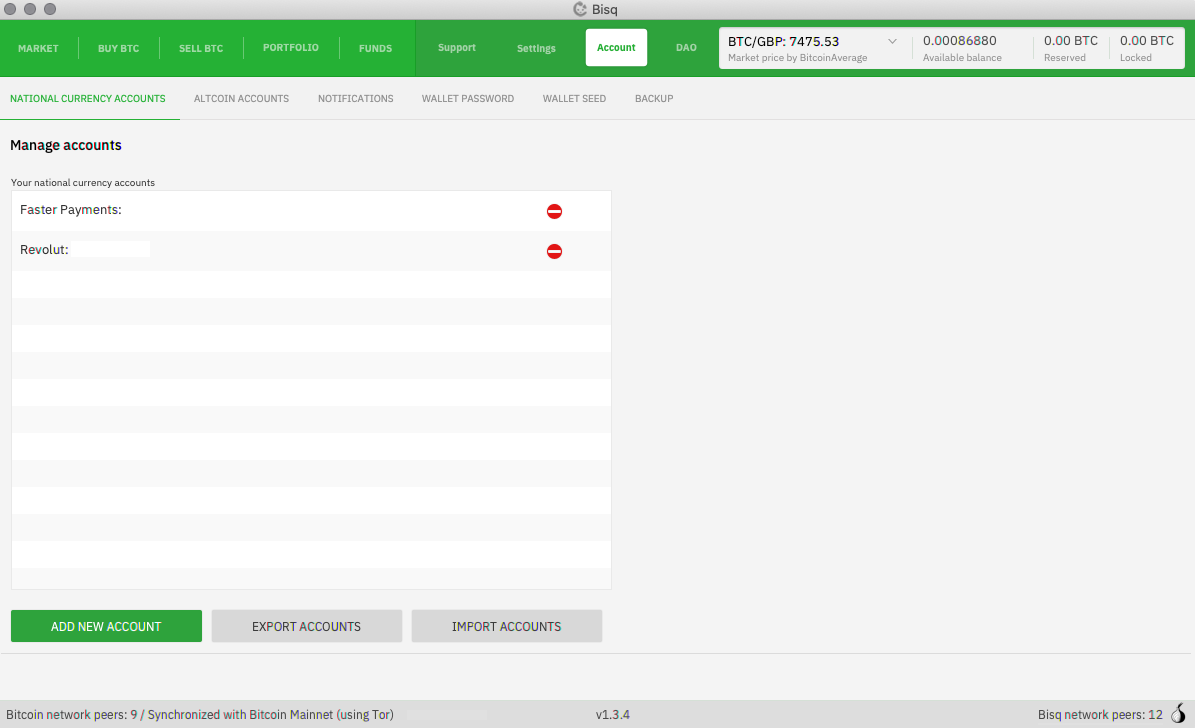1195x728 pixels.
Task: Delete the Revolut account
Action: (x=554, y=251)
